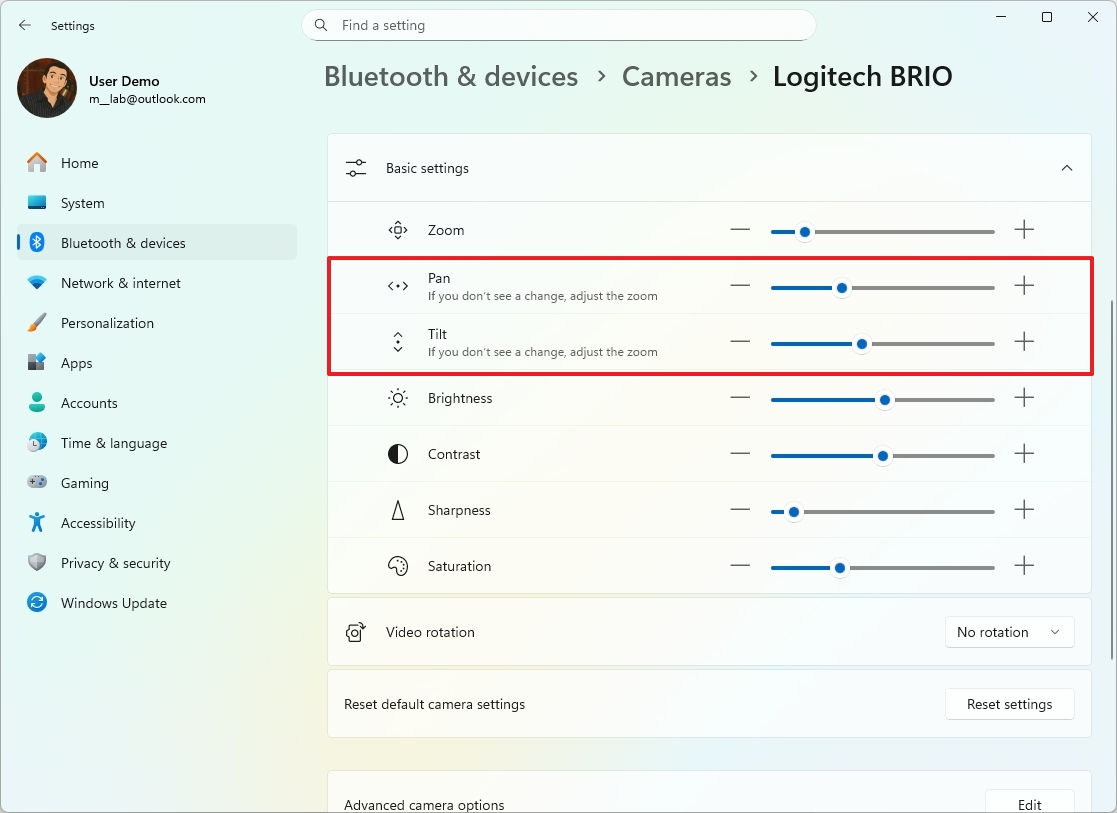Click Cameras in the breadcrumb navigation
This screenshot has width=1117, height=813.
(x=676, y=76)
